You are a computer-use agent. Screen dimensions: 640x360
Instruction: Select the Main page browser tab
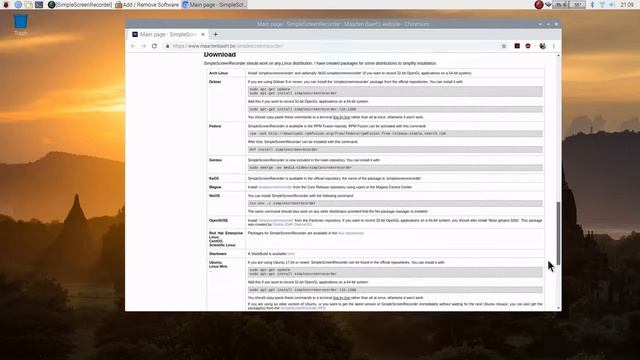168,34
